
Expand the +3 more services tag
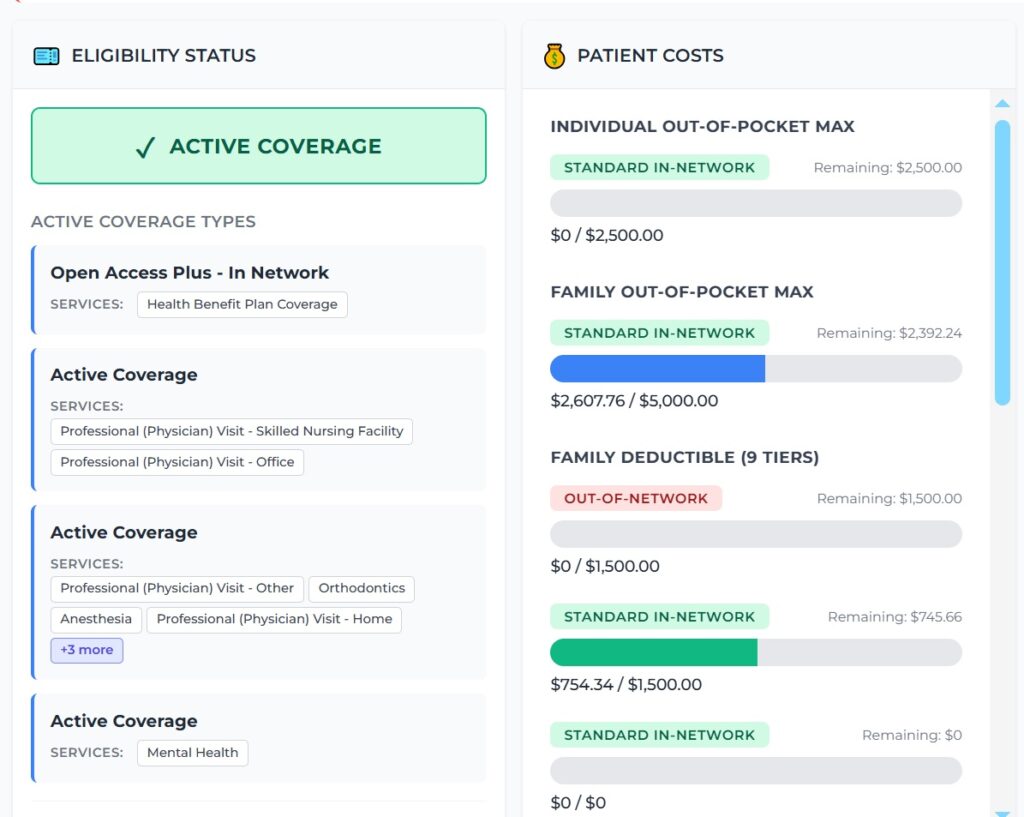(87, 650)
